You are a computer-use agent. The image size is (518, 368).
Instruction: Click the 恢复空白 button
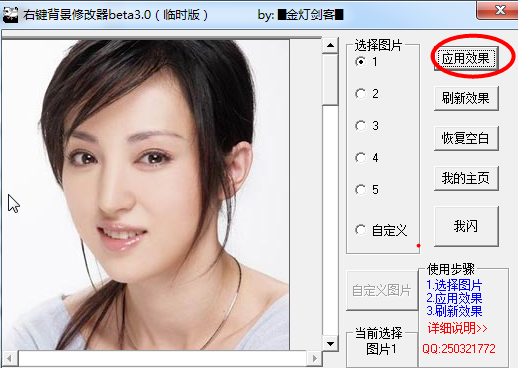[466, 138]
